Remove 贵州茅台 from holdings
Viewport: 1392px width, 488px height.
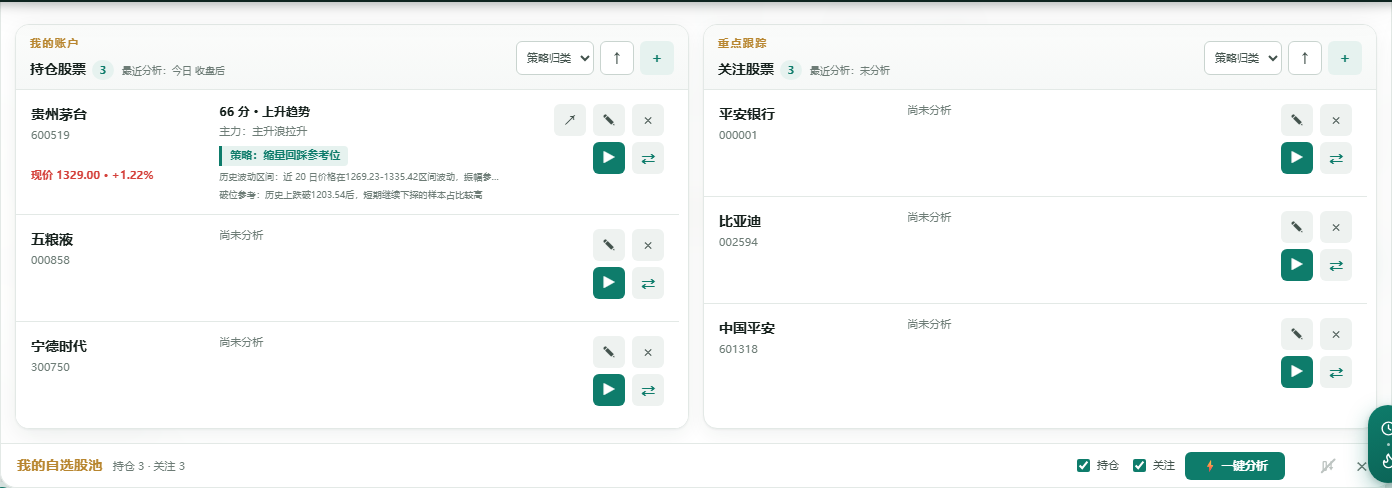(648, 120)
